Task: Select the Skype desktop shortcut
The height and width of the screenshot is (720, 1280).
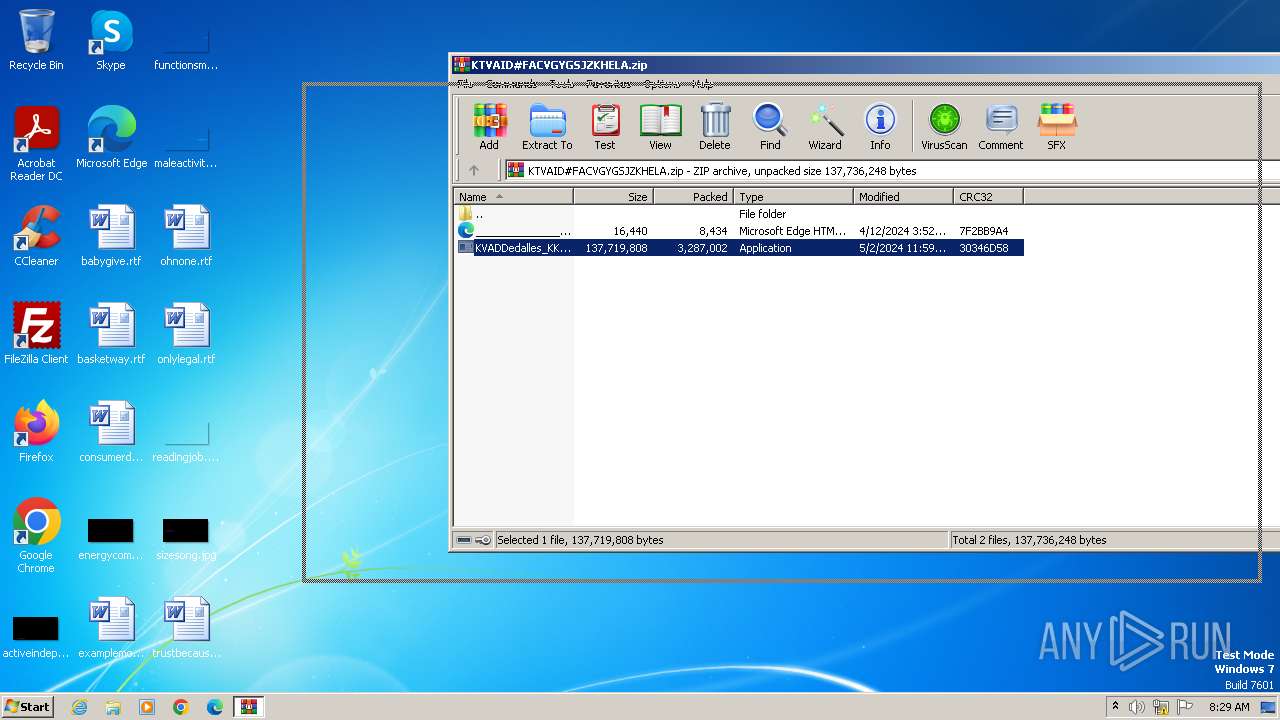Action: pos(111,41)
